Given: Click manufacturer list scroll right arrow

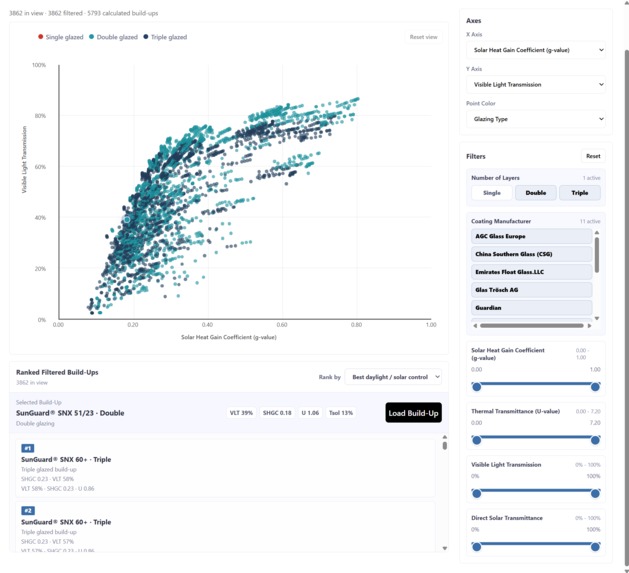Looking at the screenshot, I should pyautogui.click(x=589, y=326).
